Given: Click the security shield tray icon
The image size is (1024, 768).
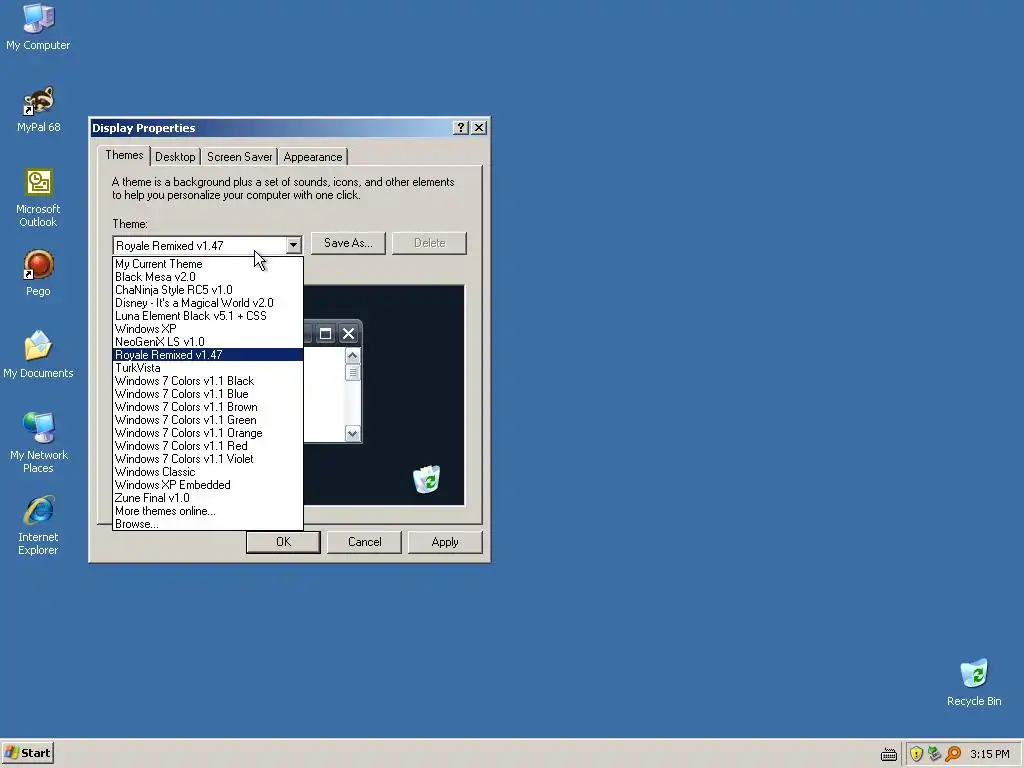Looking at the screenshot, I should [916, 754].
